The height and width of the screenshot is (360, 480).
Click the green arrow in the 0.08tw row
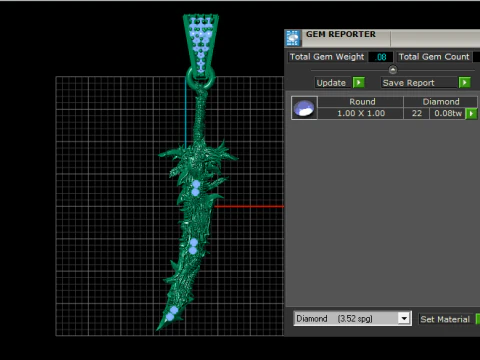(471, 114)
